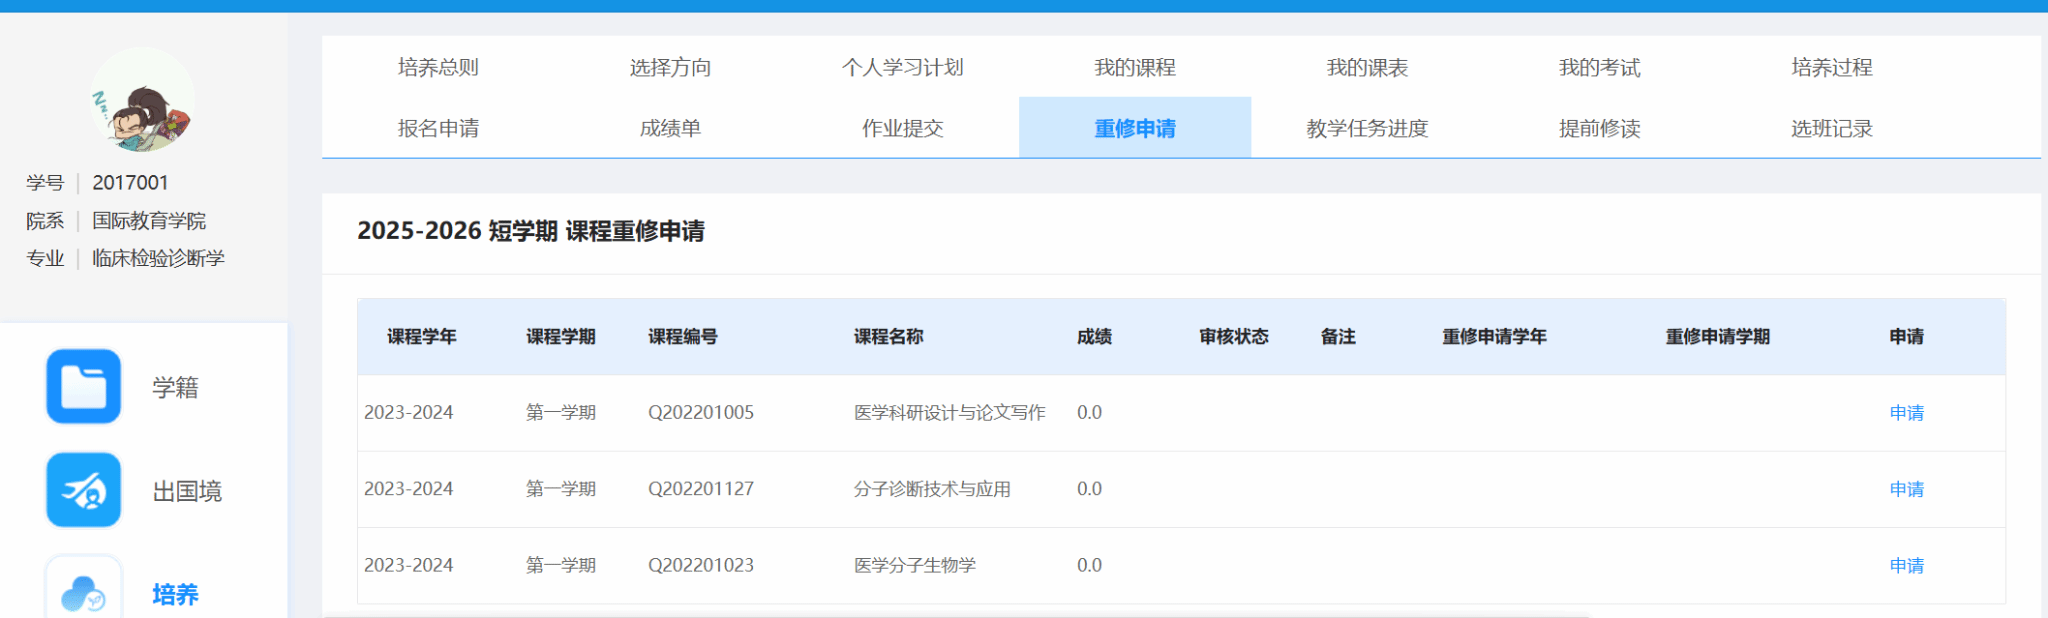Click the 培养 cloud icon
The height and width of the screenshot is (618, 2048).
click(83, 592)
